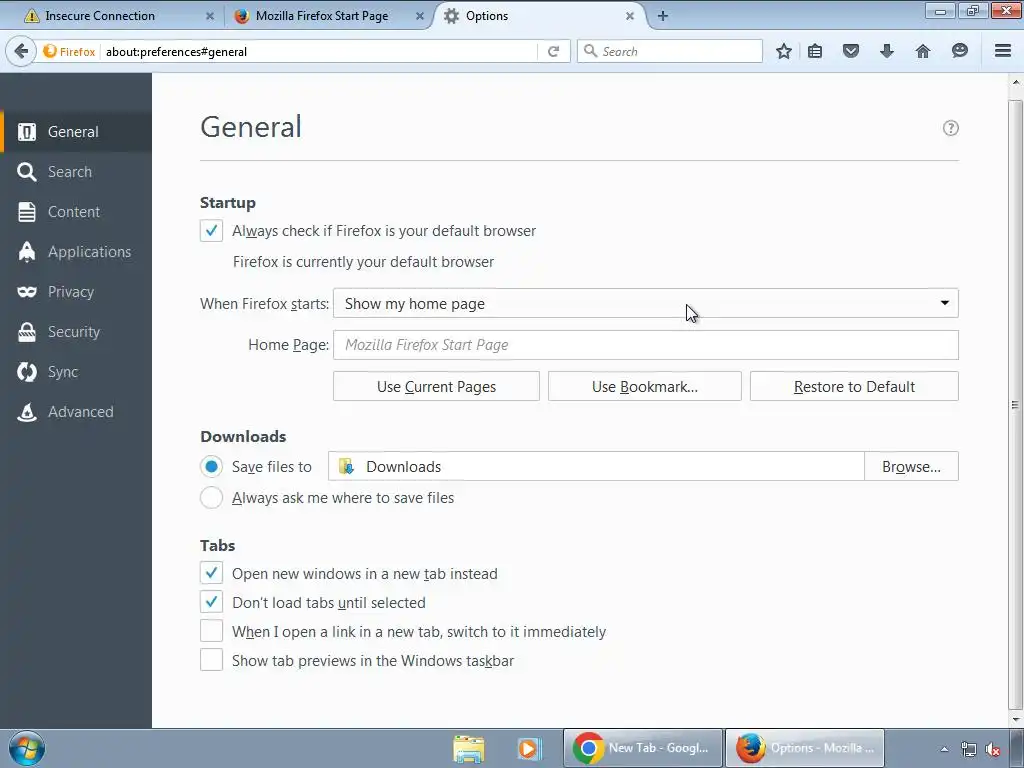Open a new tab with the plus icon
Viewport: 1024px width, 768px height.
pos(662,16)
